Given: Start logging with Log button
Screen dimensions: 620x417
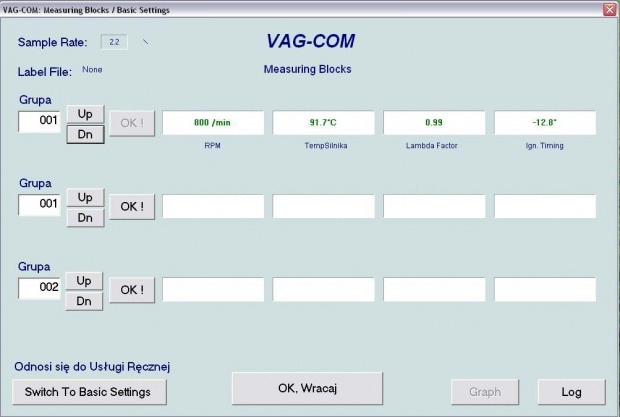Looking at the screenshot, I should point(571,392).
